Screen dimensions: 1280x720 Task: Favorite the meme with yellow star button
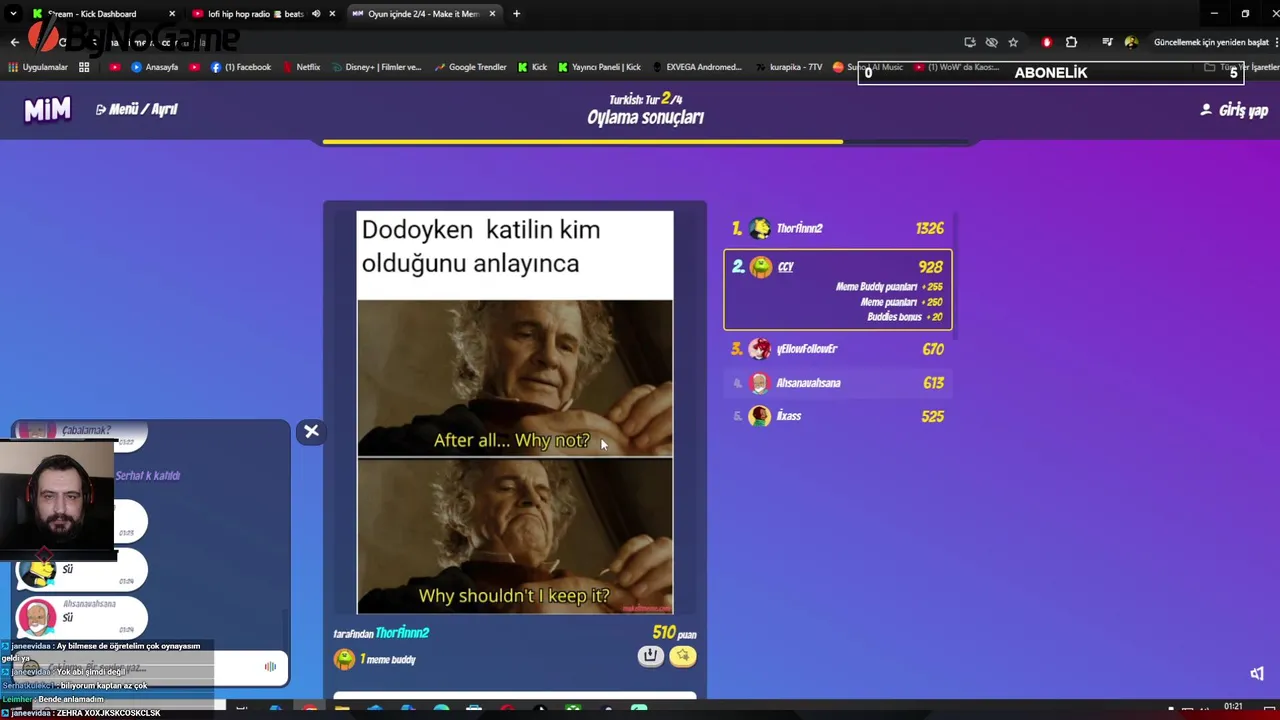tap(682, 656)
